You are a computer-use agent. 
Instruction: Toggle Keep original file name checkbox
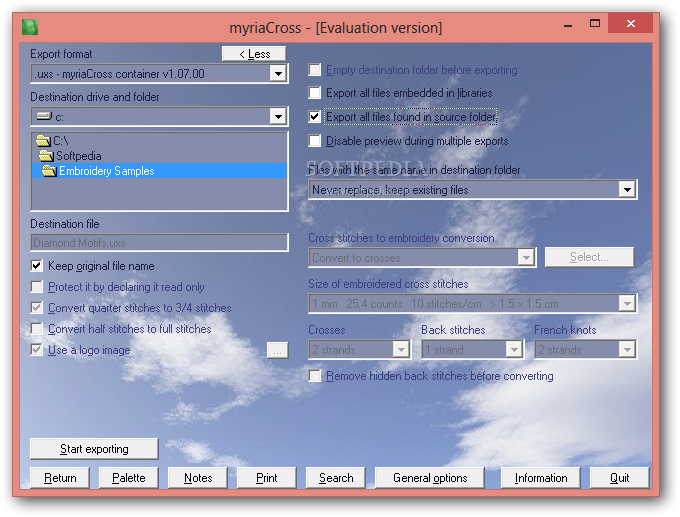(37, 265)
